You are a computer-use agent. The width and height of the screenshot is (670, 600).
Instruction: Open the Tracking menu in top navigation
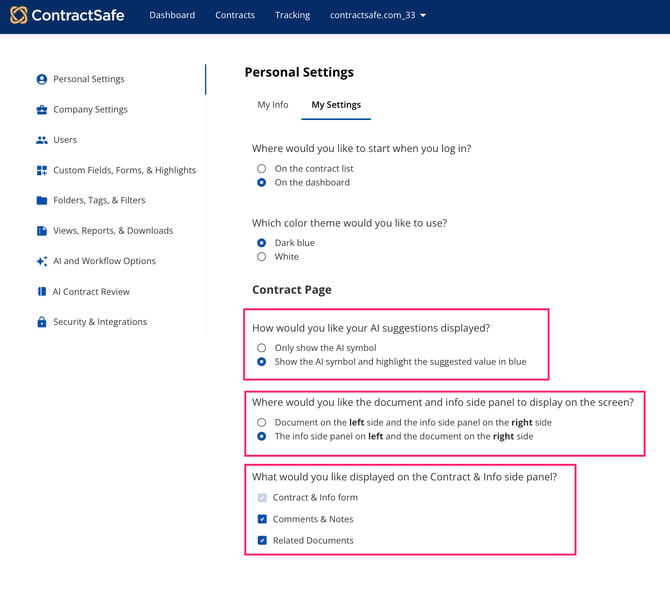point(292,15)
